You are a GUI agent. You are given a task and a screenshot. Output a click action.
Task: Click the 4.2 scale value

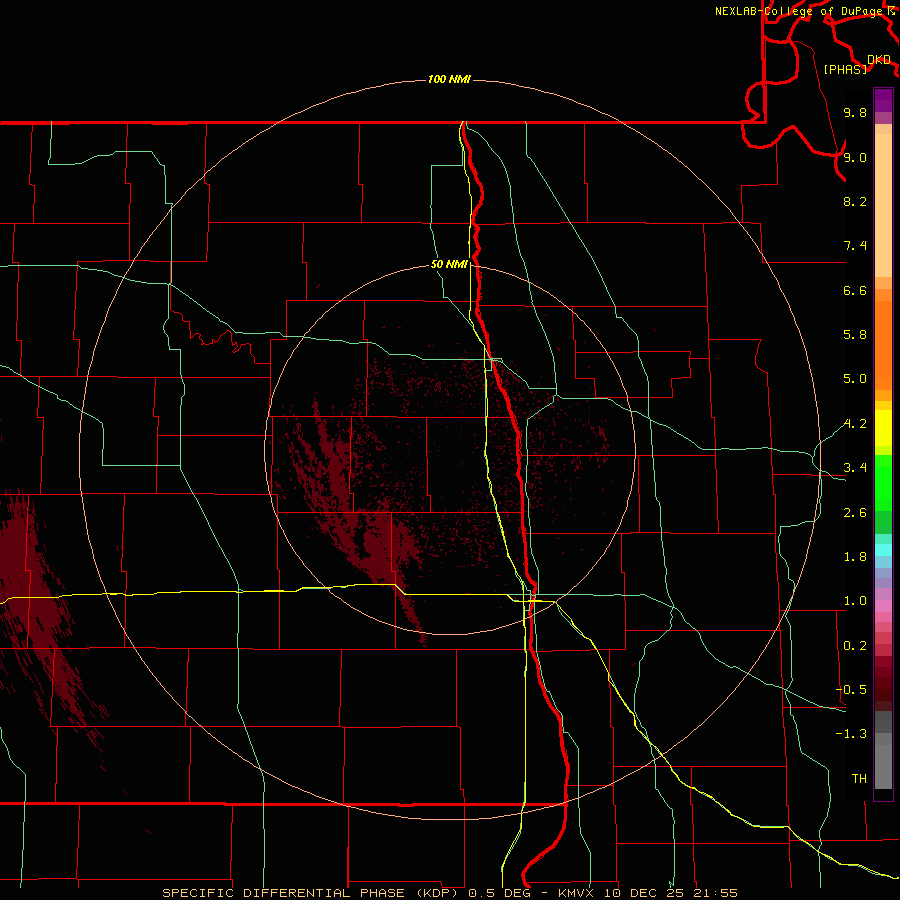click(855, 424)
